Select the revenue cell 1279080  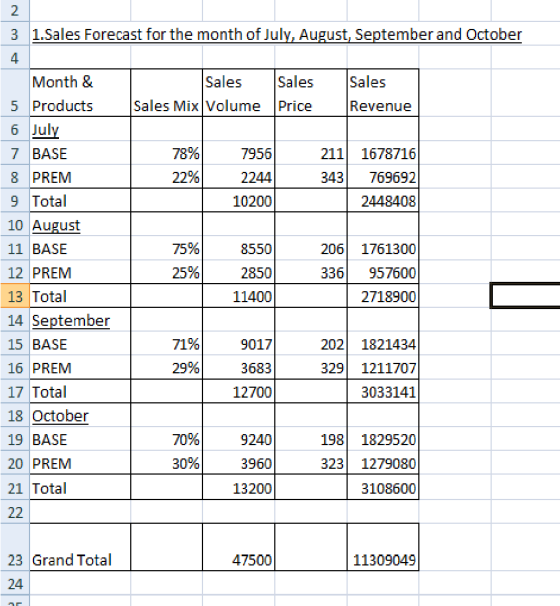(x=383, y=463)
